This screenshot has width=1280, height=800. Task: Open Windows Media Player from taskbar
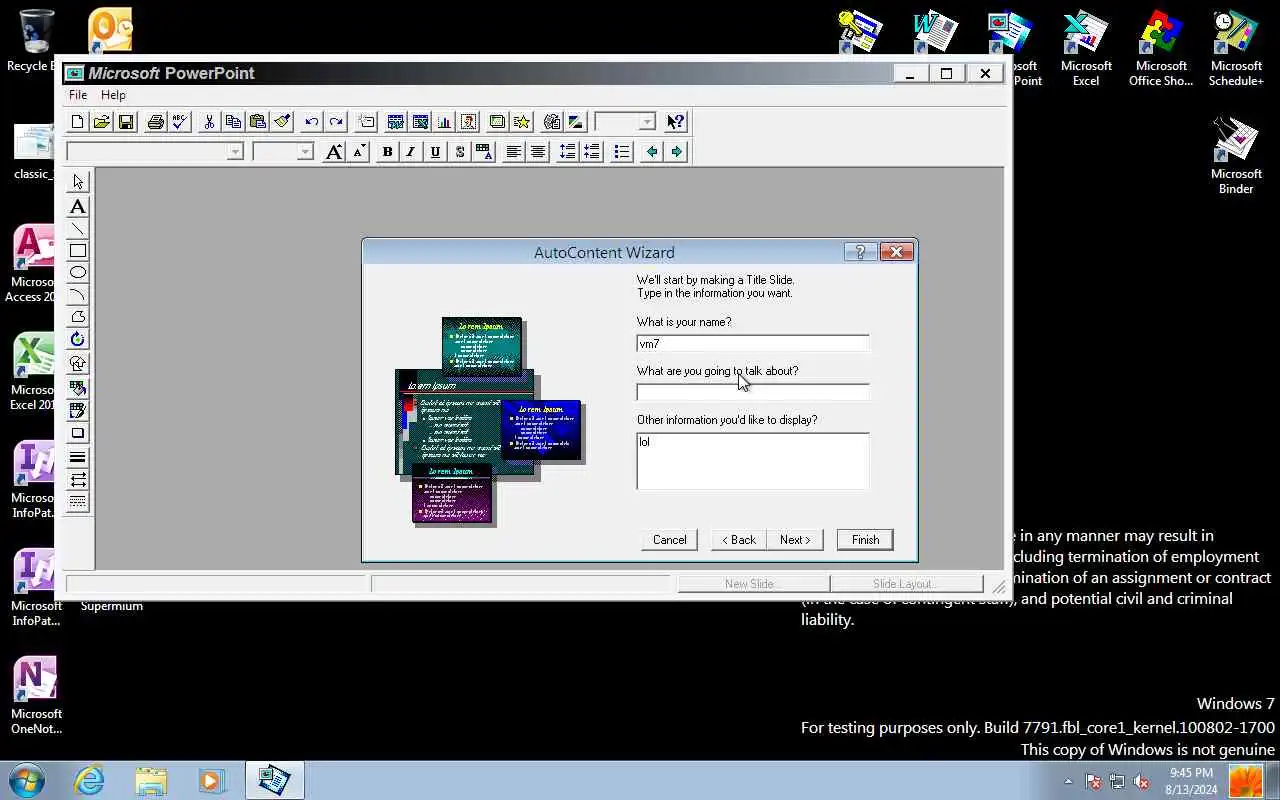point(212,780)
